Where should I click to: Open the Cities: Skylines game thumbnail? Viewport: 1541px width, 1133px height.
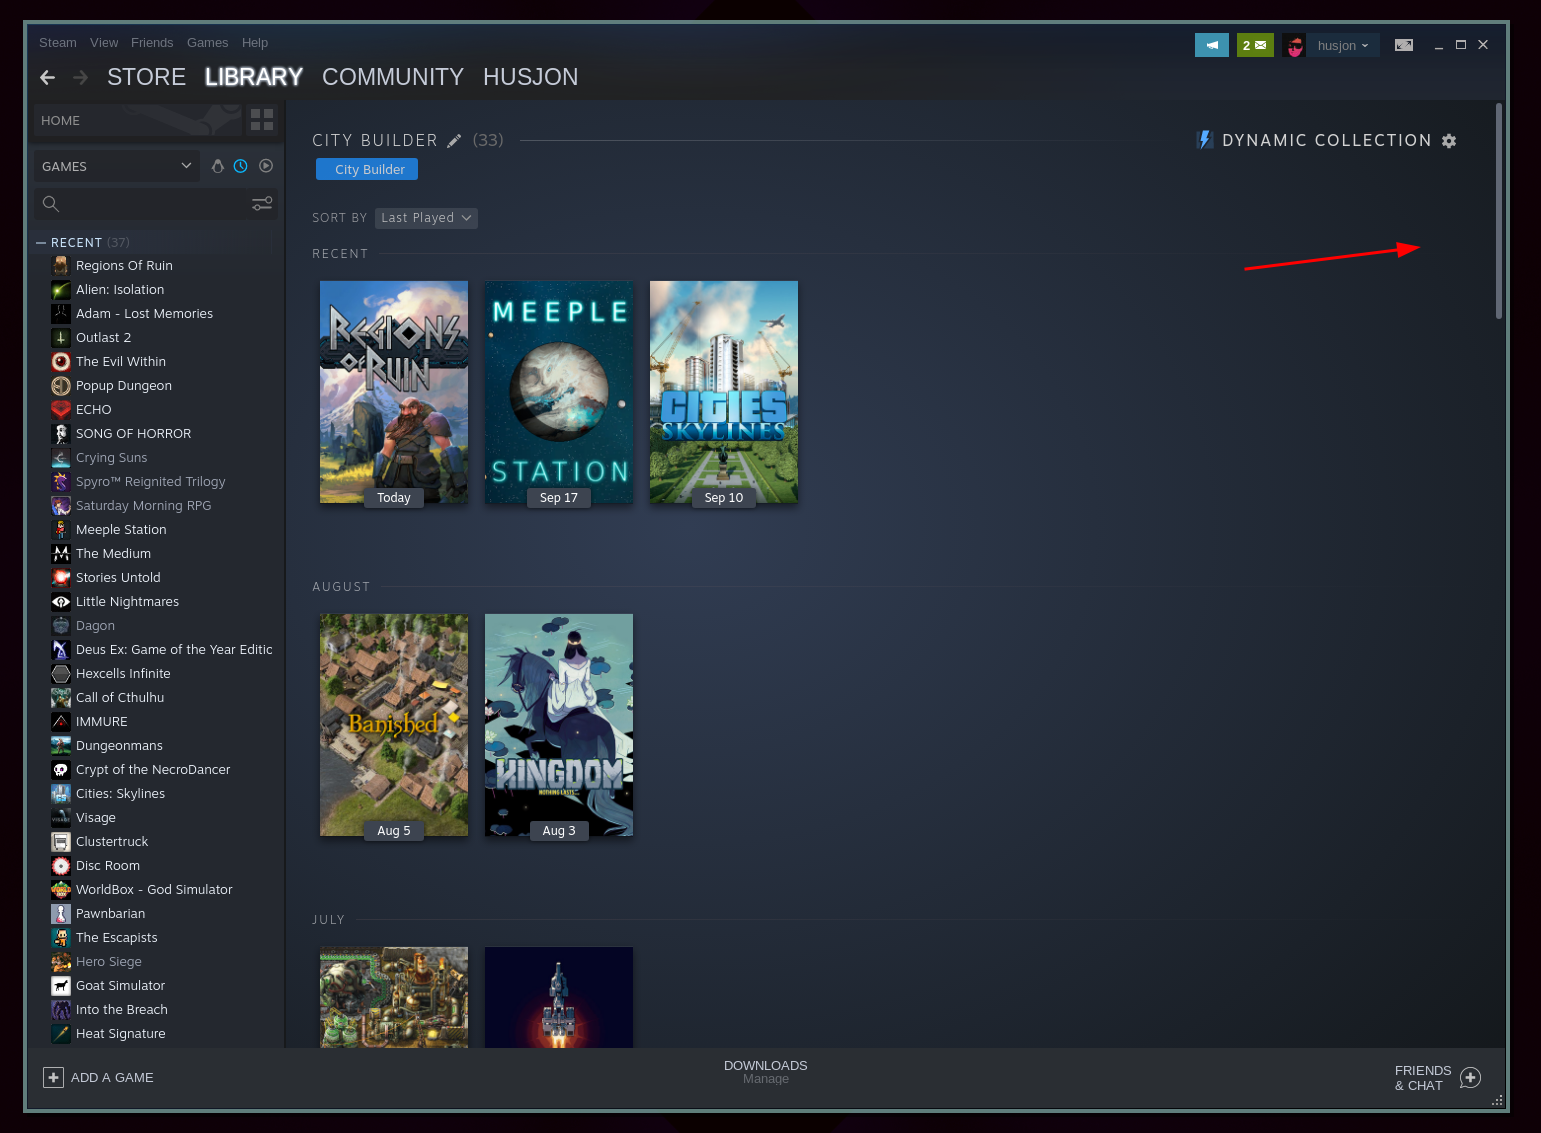point(723,392)
